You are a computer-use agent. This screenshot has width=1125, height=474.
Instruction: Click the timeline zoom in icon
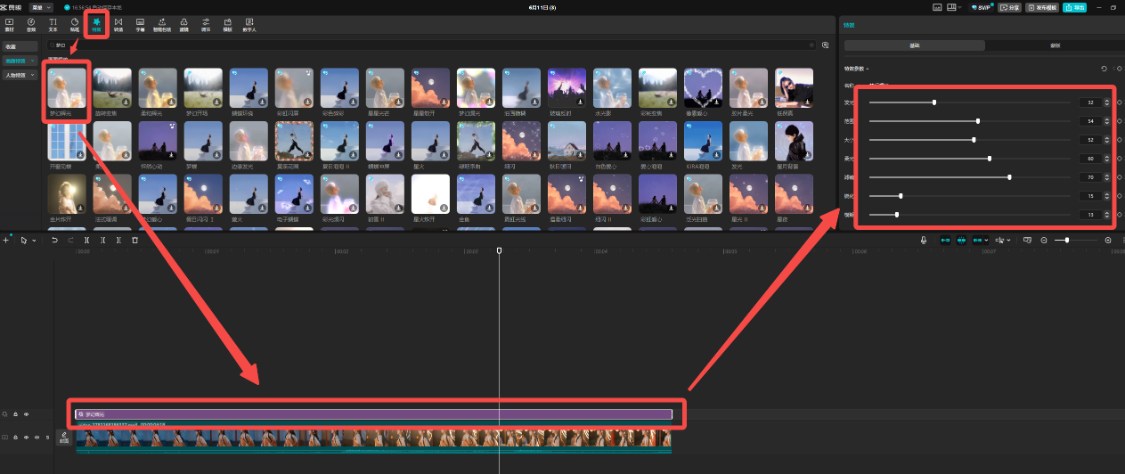coord(1108,240)
